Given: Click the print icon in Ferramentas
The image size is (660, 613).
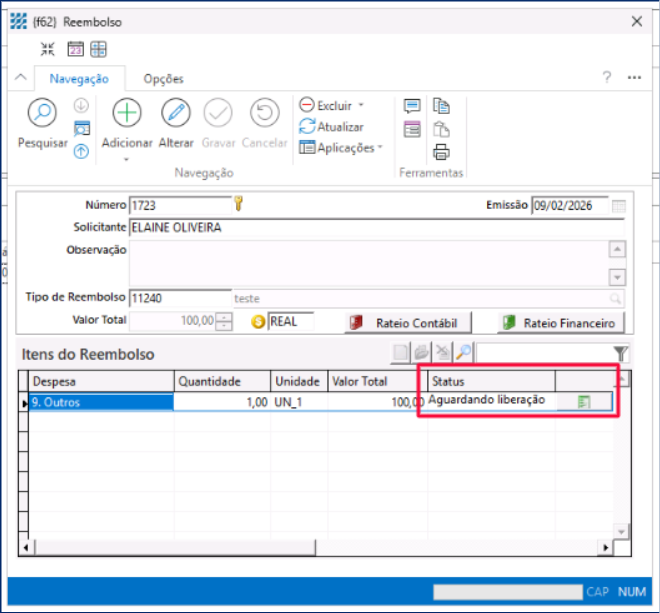Looking at the screenshot, I should tap(441, 152).
